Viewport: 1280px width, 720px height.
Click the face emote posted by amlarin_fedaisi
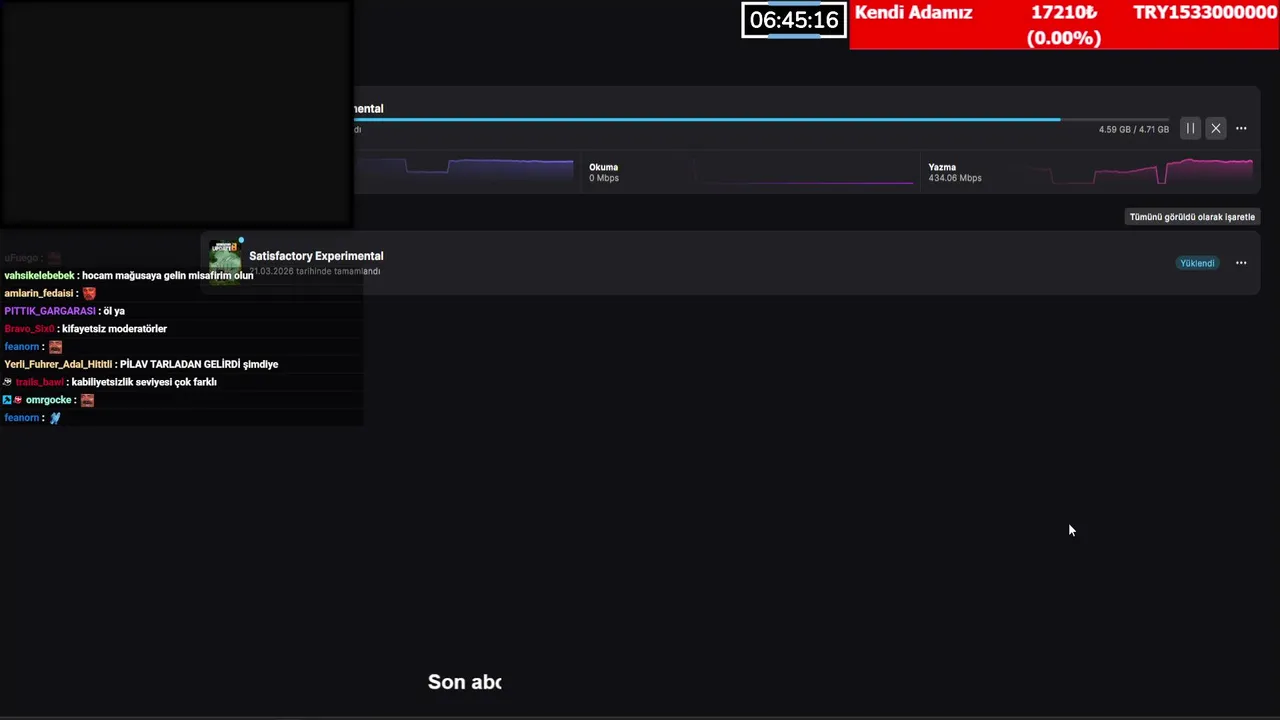[89, 293]
